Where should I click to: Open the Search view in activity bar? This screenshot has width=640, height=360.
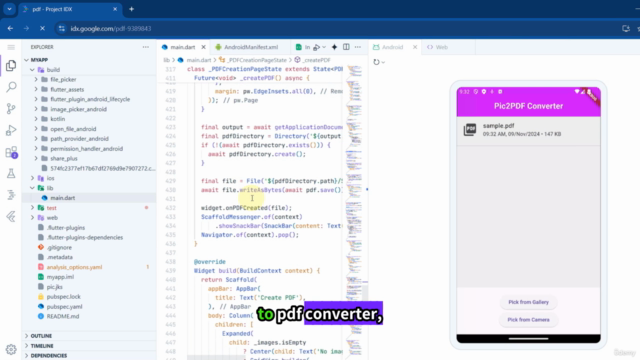click(11, 87)
